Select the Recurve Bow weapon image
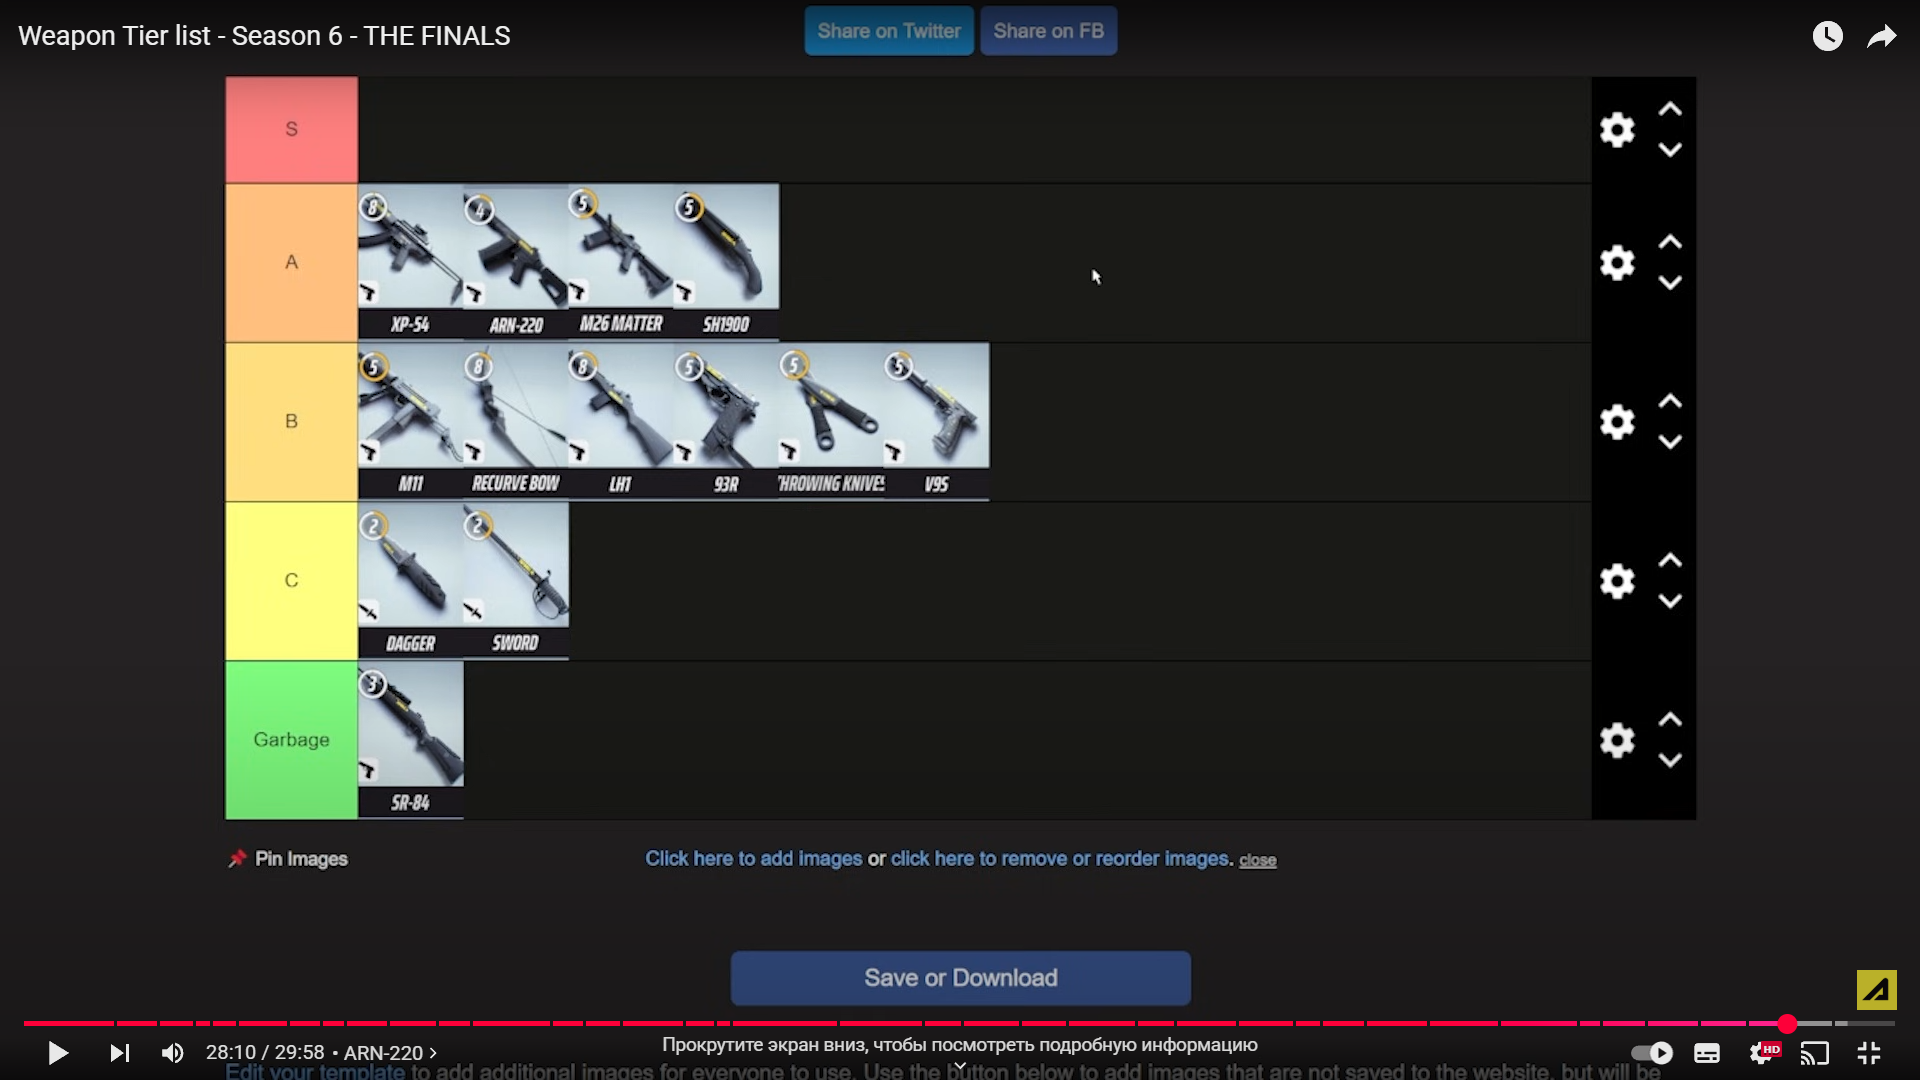 click(x=516, y=421)
